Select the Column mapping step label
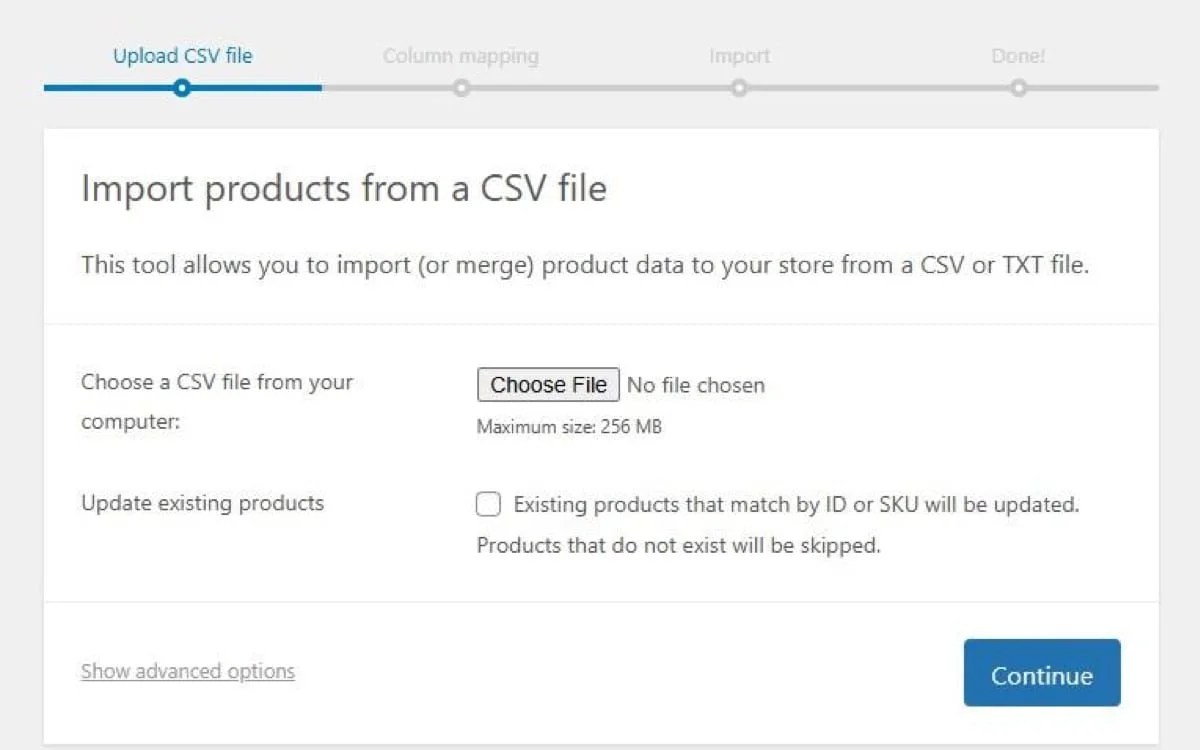This screenshot has width=1200, height=750. [x=461, y=56]
